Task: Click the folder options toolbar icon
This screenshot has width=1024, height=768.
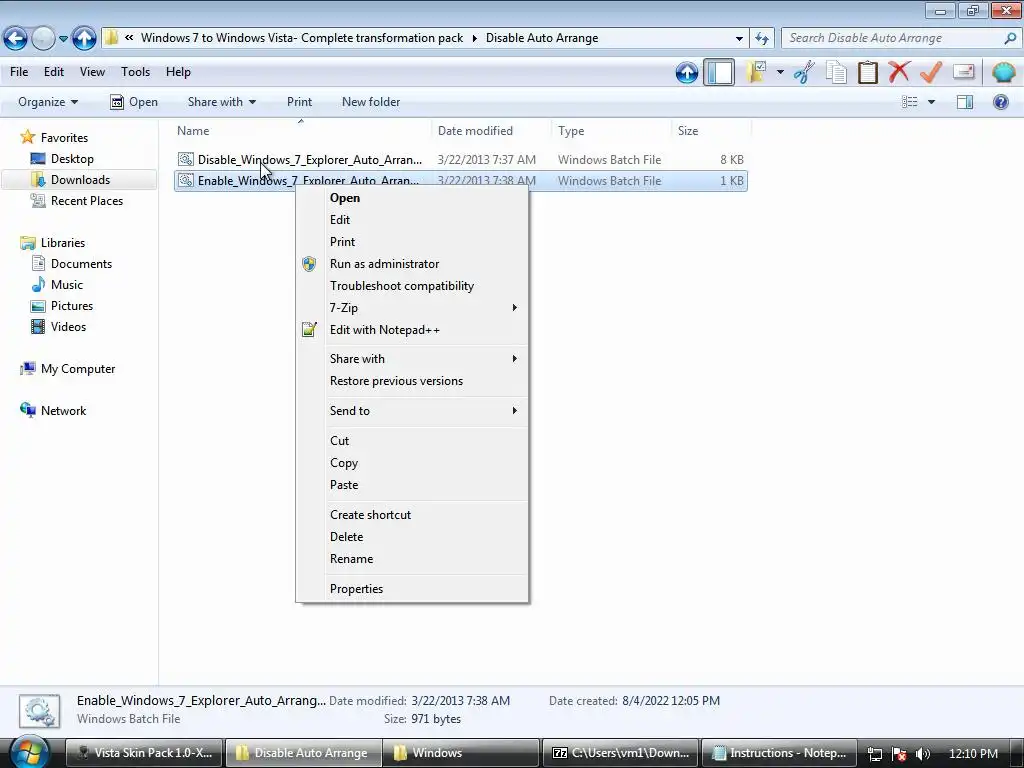Action: point(757,72)
